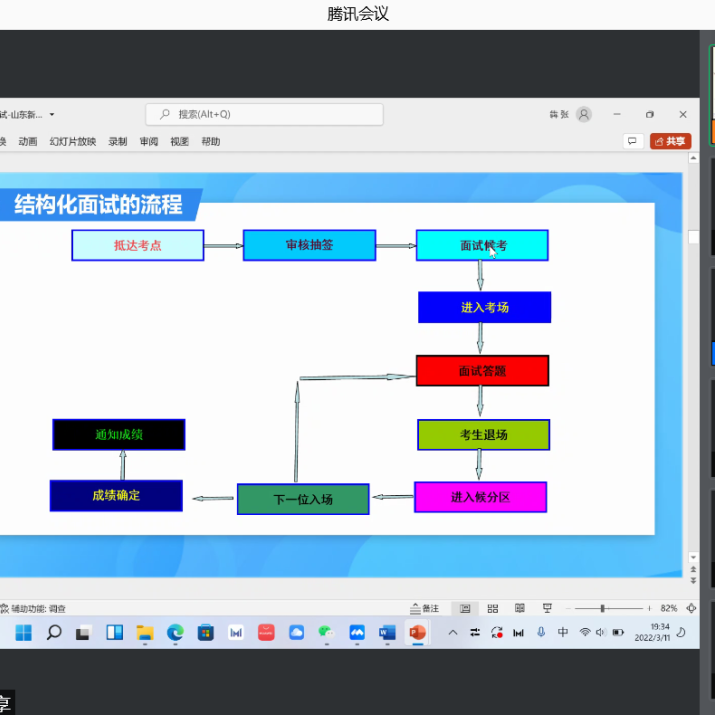
Task: Open taskbar Search magnifier
Action: [x=54, y=632]
